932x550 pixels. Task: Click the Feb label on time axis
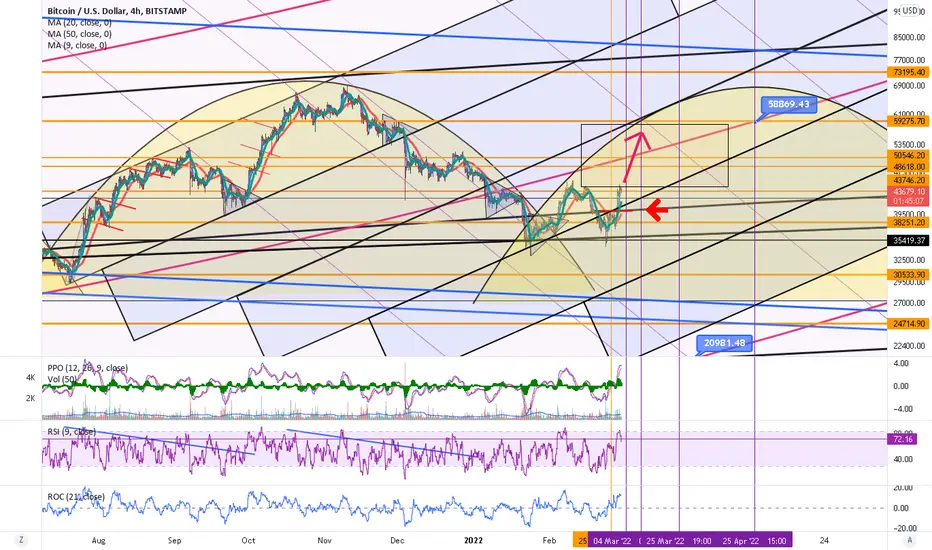click(549, 540)
